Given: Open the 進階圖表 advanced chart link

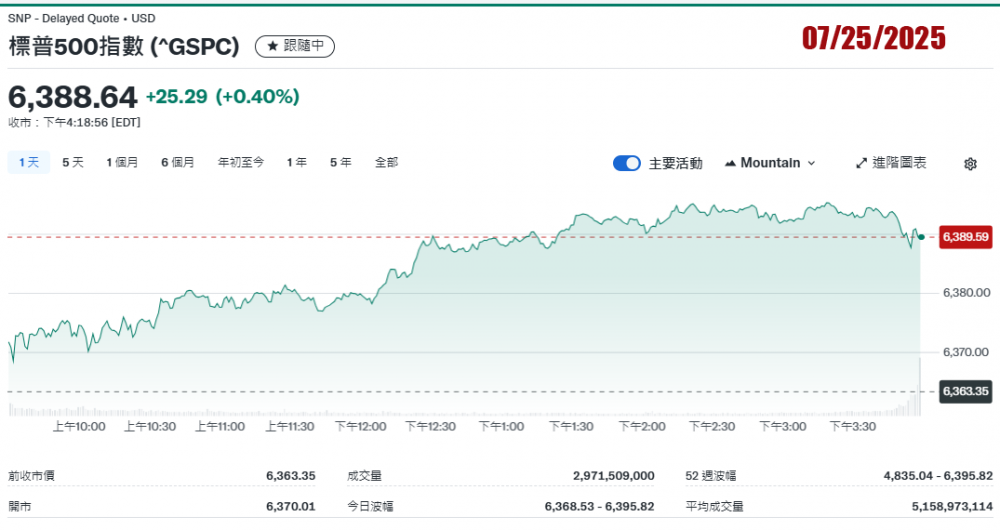Looking at the screenshot, I should pos(899,163).
